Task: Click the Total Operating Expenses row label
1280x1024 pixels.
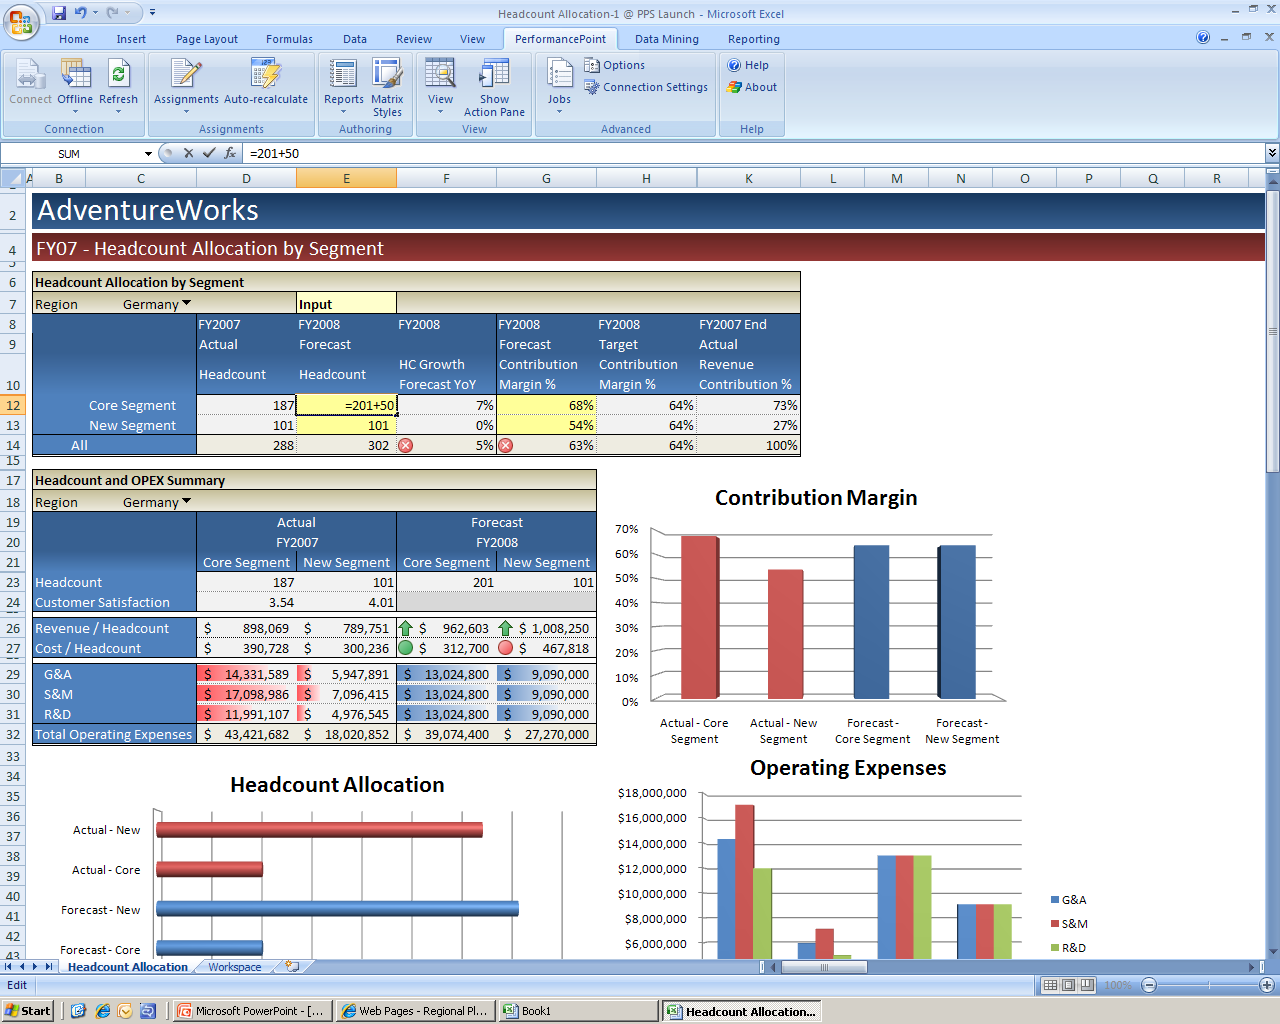Action: pyautogui.click(x=114, y=734)
